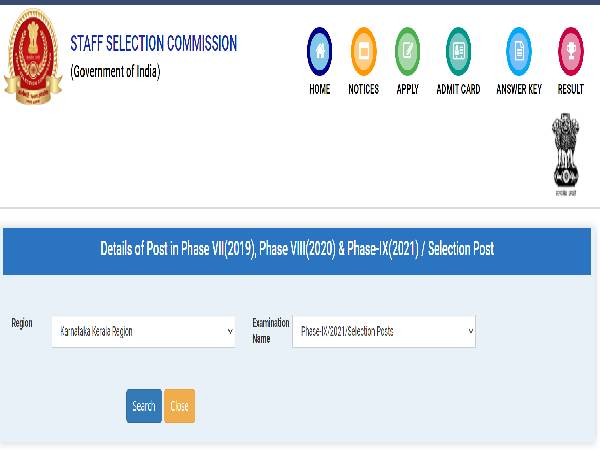Viewport: 600px width, 450px height.
Task: Open the Admit Card icon
Action: click(x=458, y=51)
